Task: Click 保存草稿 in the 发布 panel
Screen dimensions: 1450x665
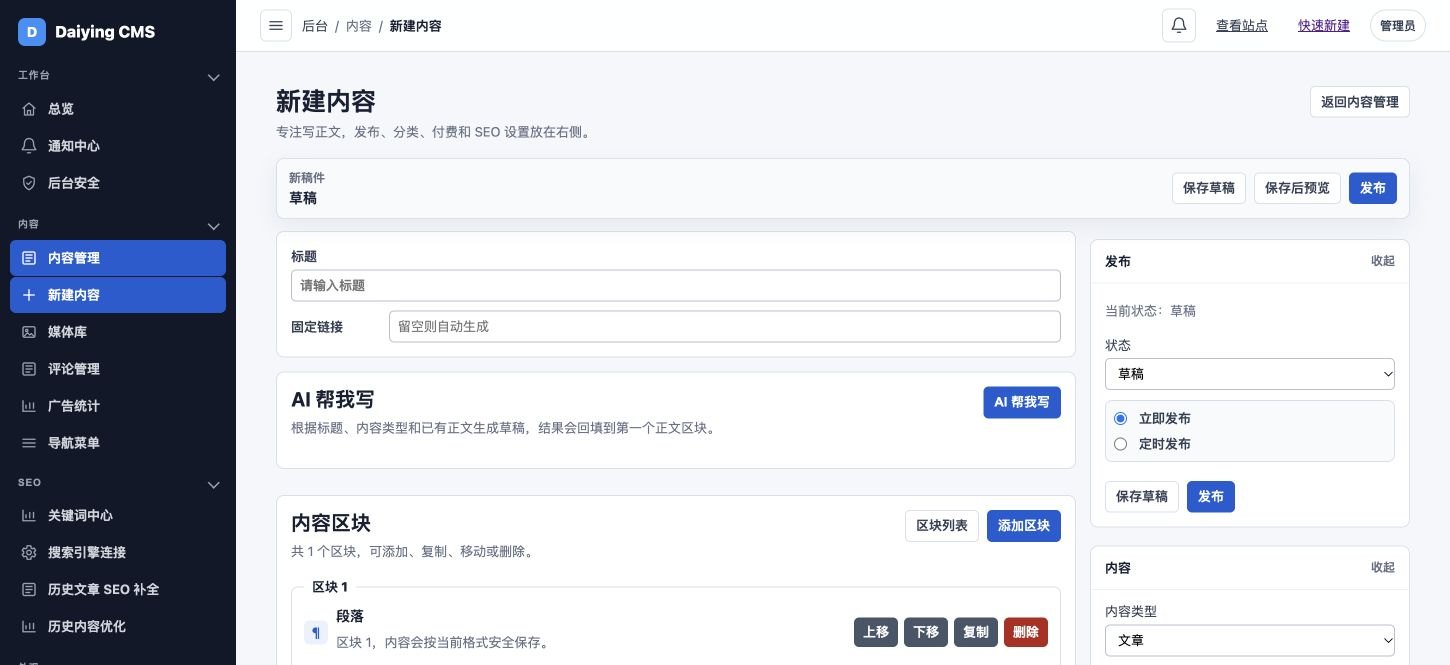Action: [x=1142, y=497]
